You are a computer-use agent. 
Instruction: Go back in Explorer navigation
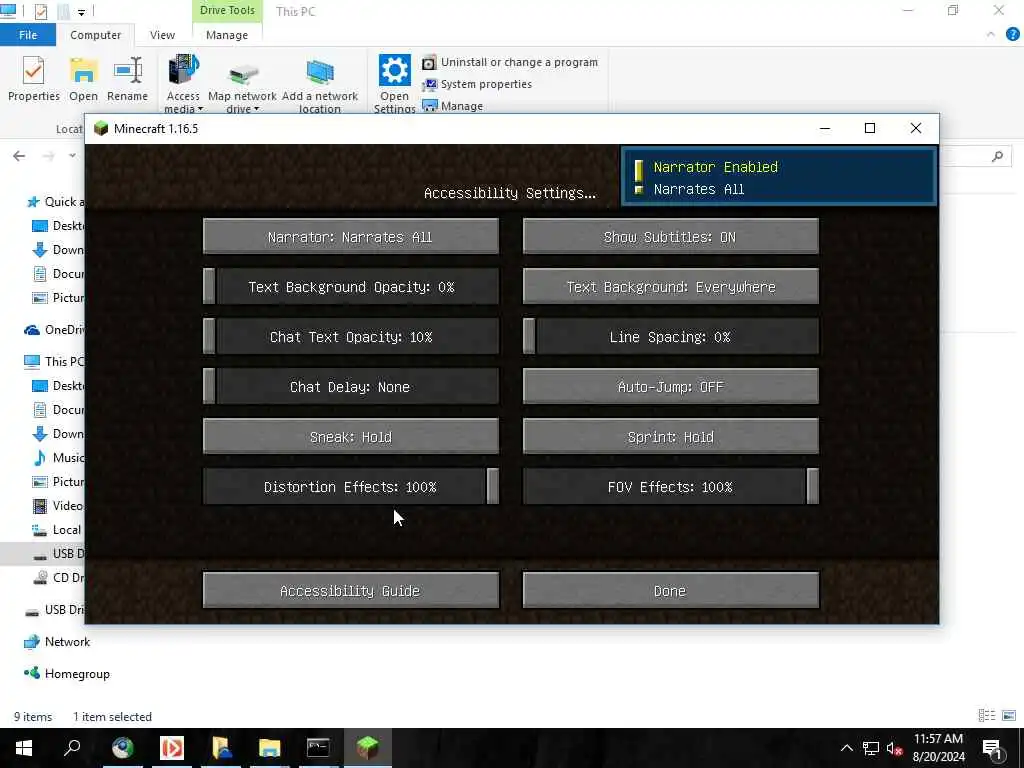click(19, 155)
